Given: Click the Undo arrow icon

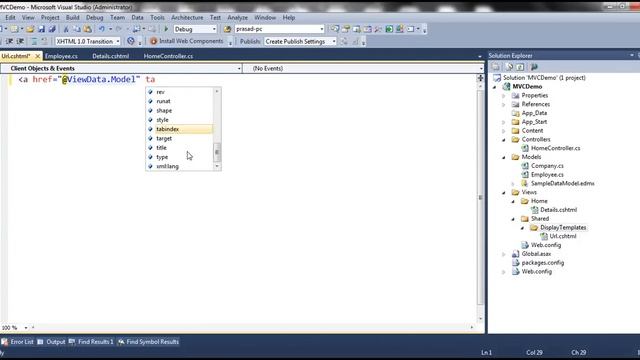Looking at the screenshot, I should click(x=102, y=29).
